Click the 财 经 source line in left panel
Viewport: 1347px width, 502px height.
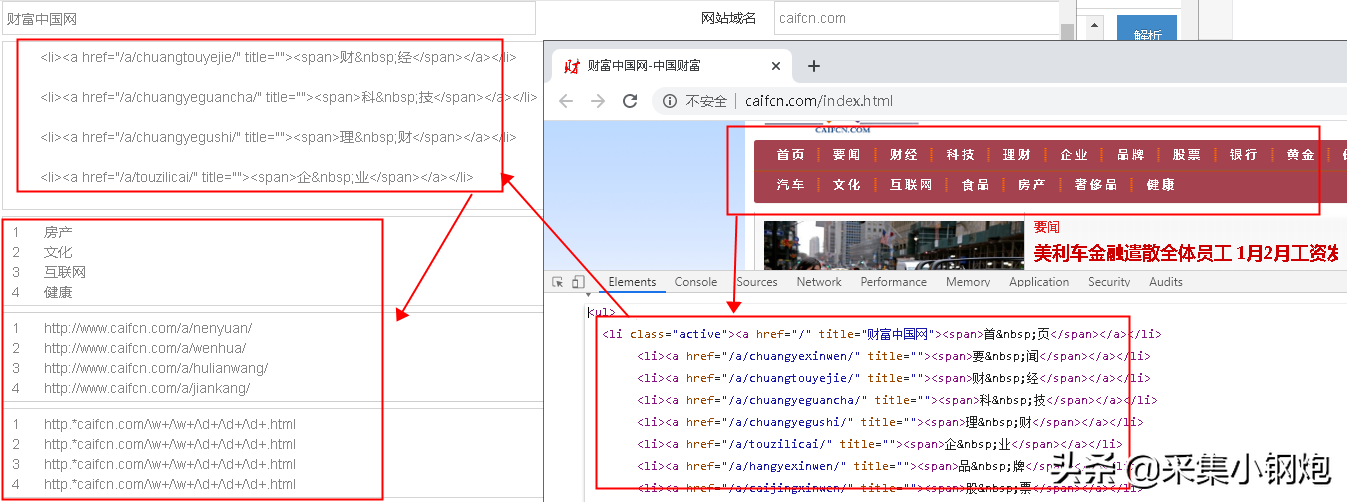278,57
